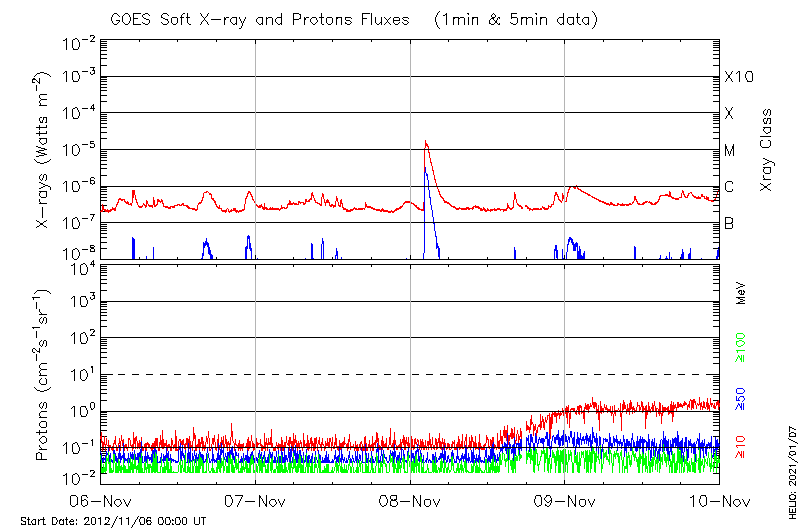Click the 'Protons' y-axis label on lower panel
This screenshot has width=800, height=530.
(x=44, y=375)
